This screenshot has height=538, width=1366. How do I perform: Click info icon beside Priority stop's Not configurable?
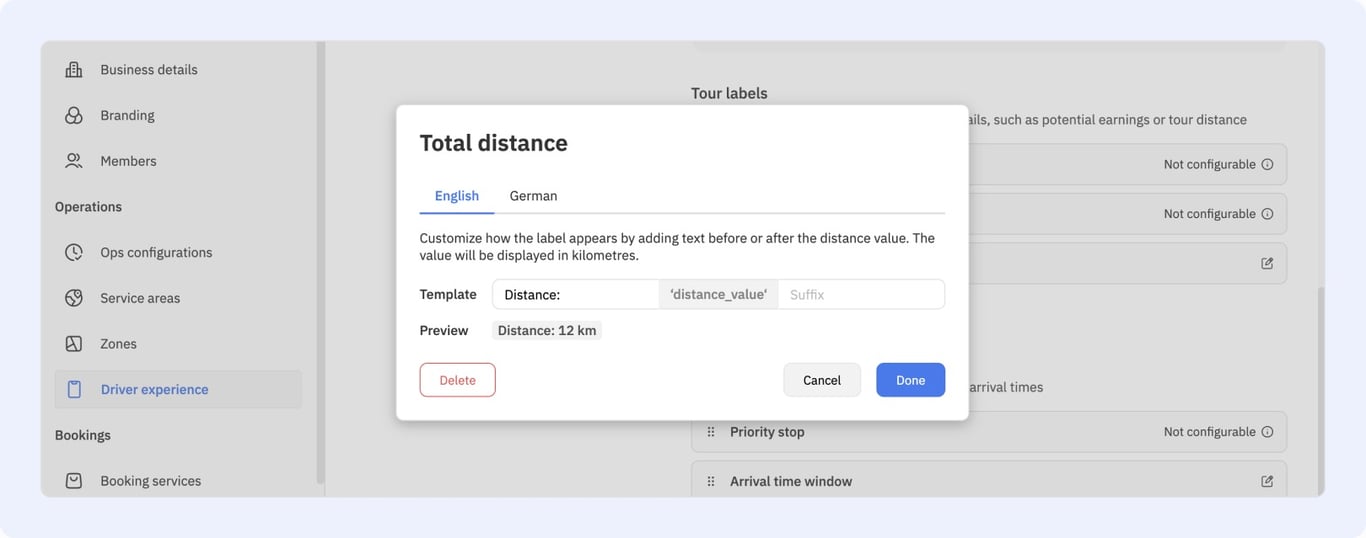[1267, 432]
